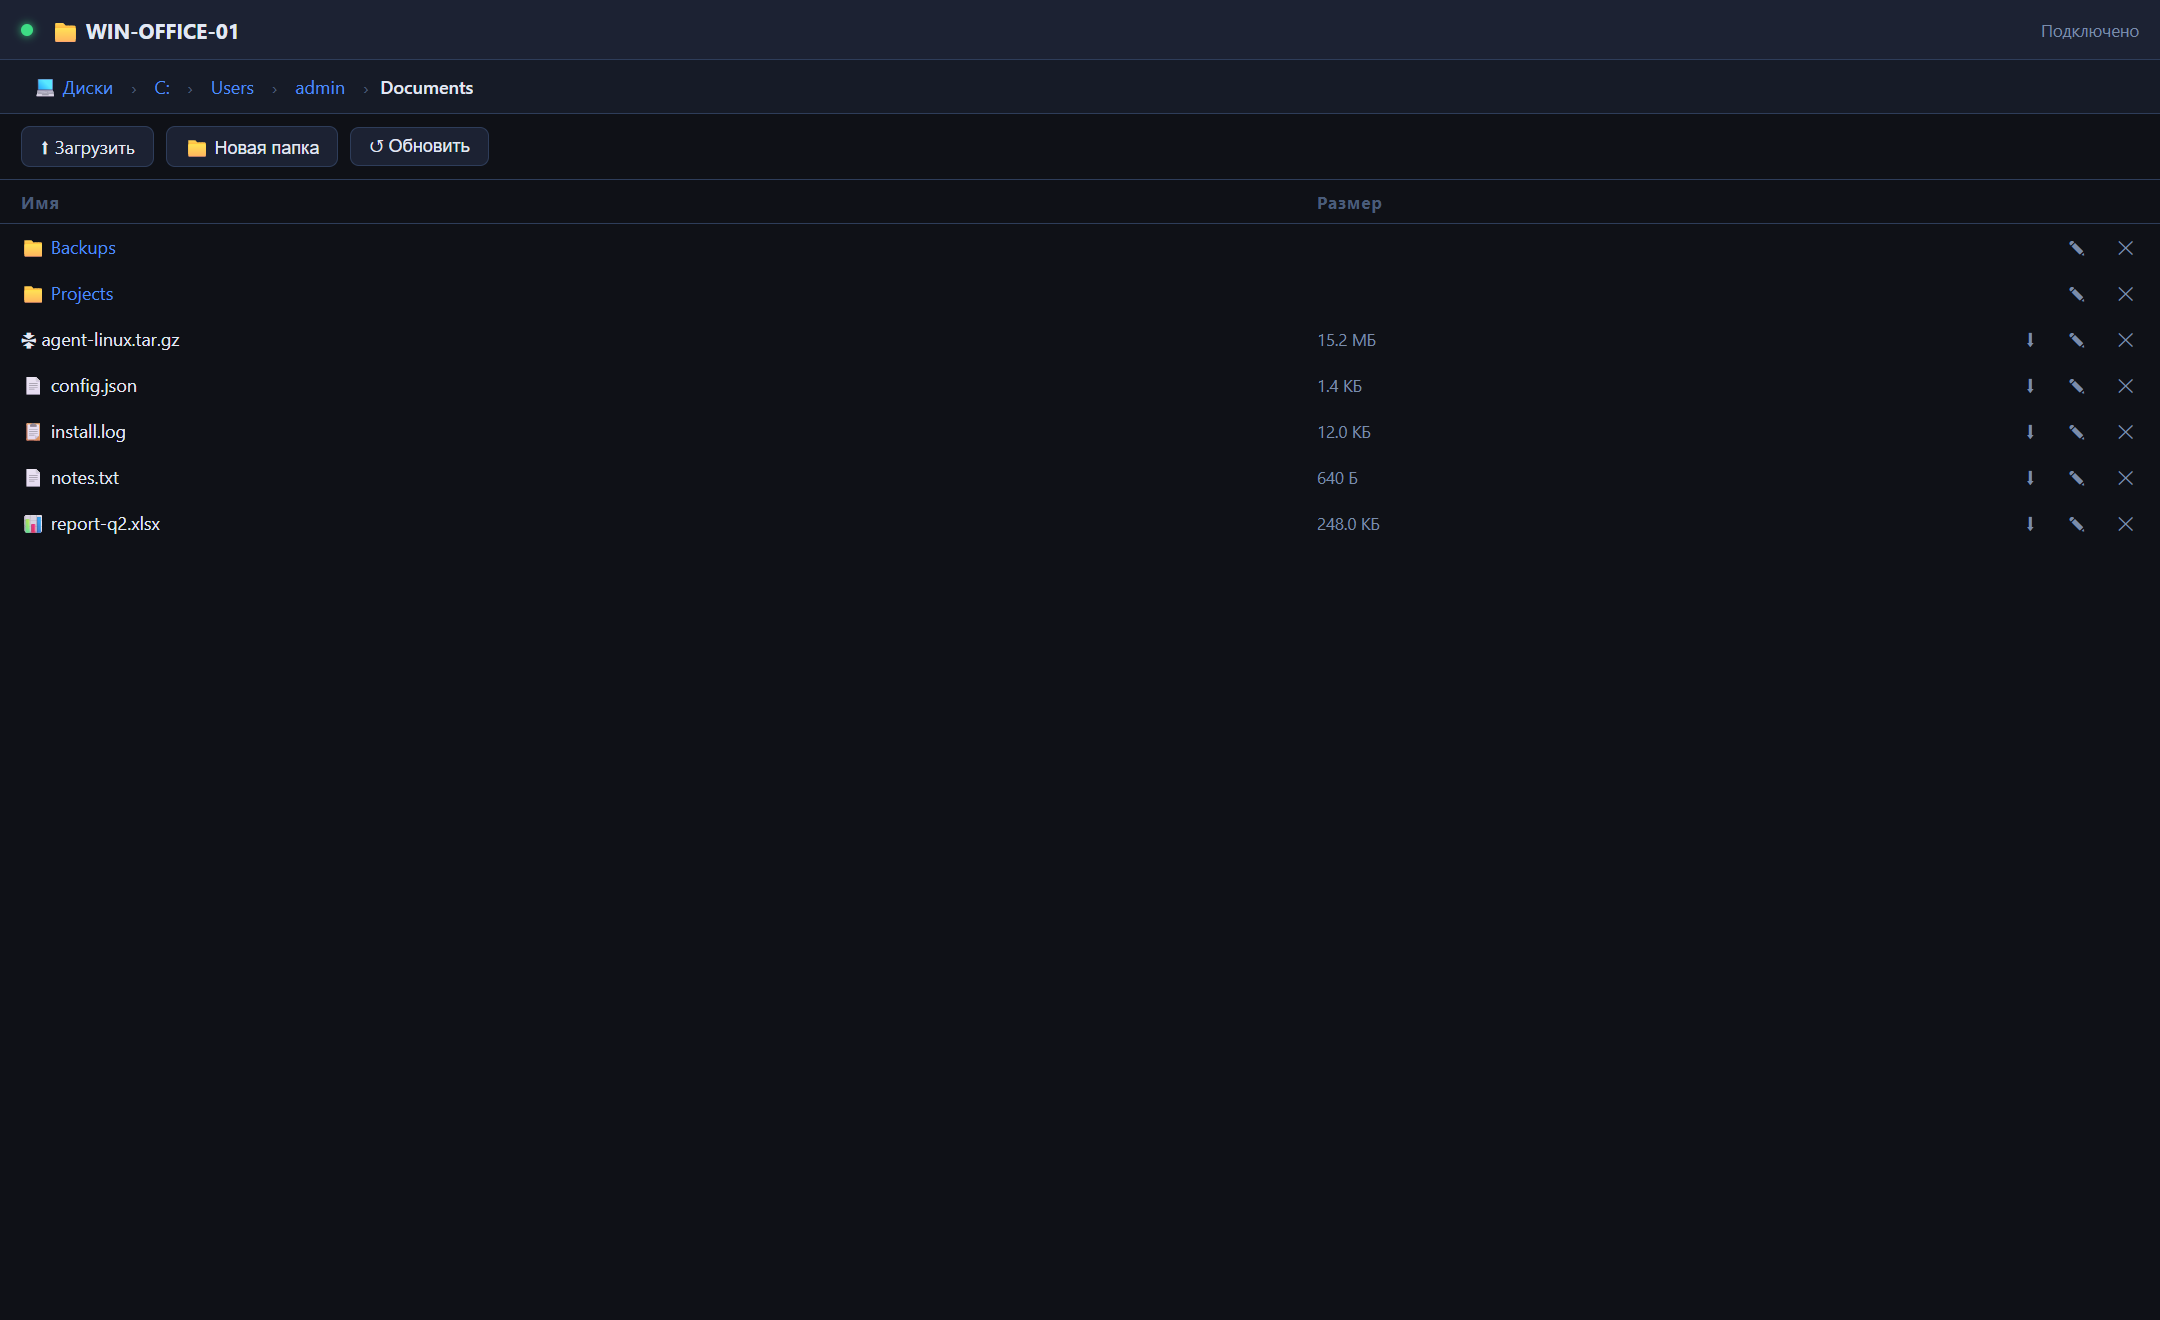Delete the install.log file

pyautogui.click(x=2126, y=432)
